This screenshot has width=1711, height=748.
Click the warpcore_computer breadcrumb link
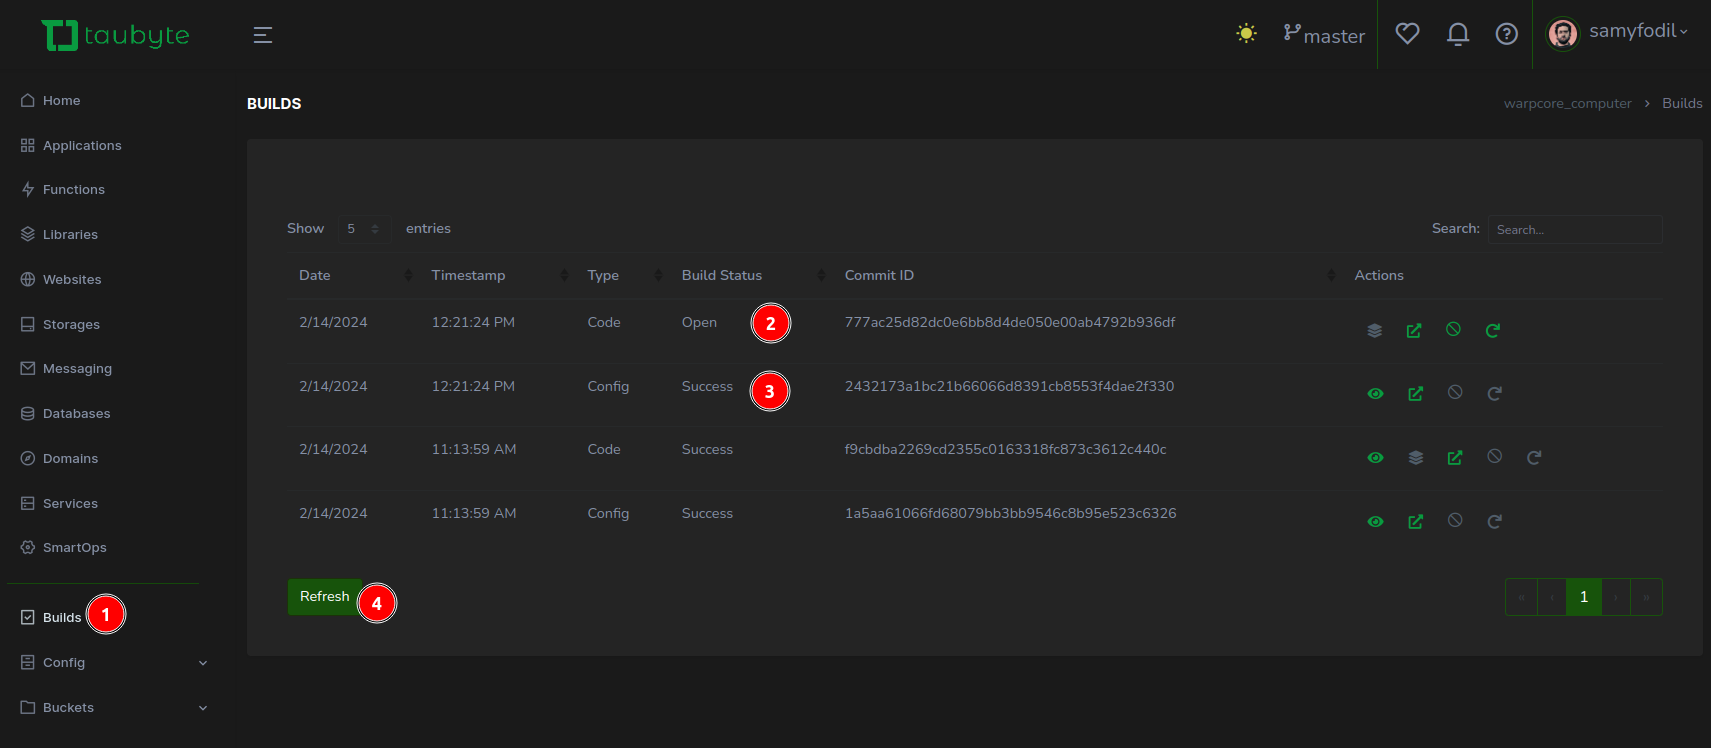[x=1567, y=104]
